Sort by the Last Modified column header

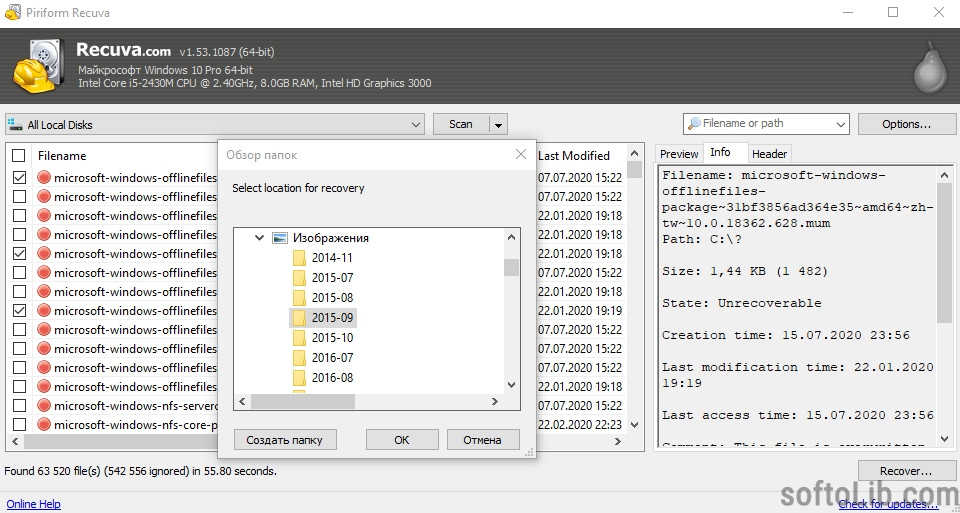pos(574,155)
